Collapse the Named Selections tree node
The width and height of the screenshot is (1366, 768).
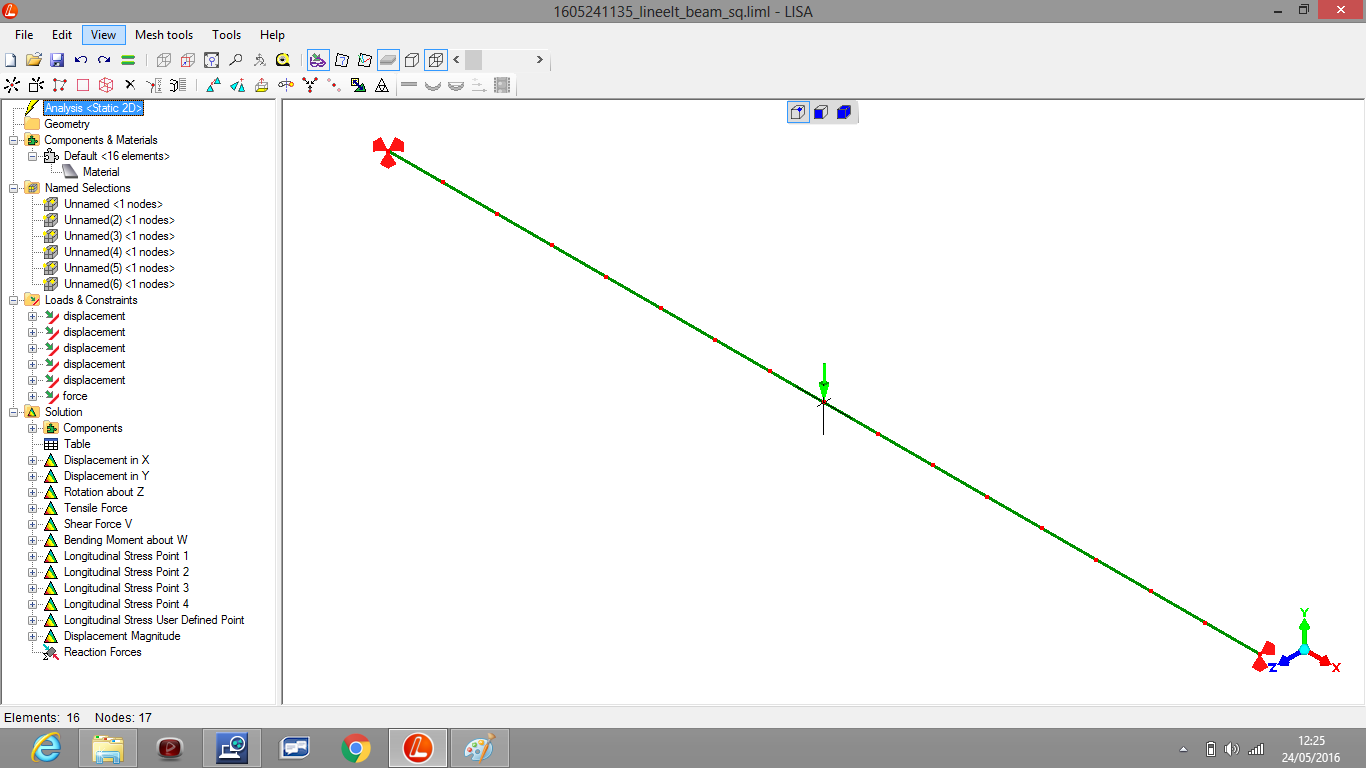(x=13, y=188)
